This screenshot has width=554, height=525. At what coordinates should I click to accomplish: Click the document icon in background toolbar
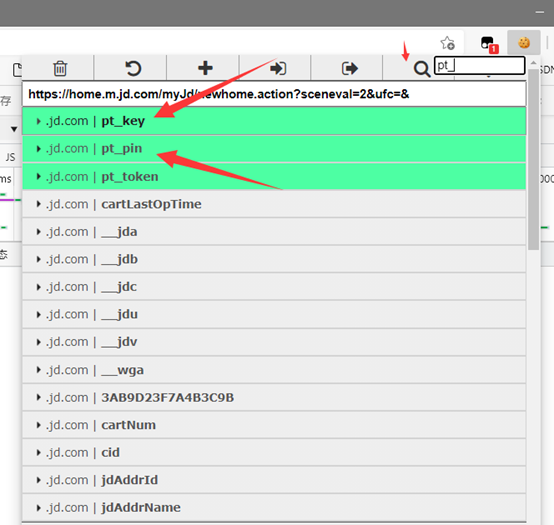17,70
